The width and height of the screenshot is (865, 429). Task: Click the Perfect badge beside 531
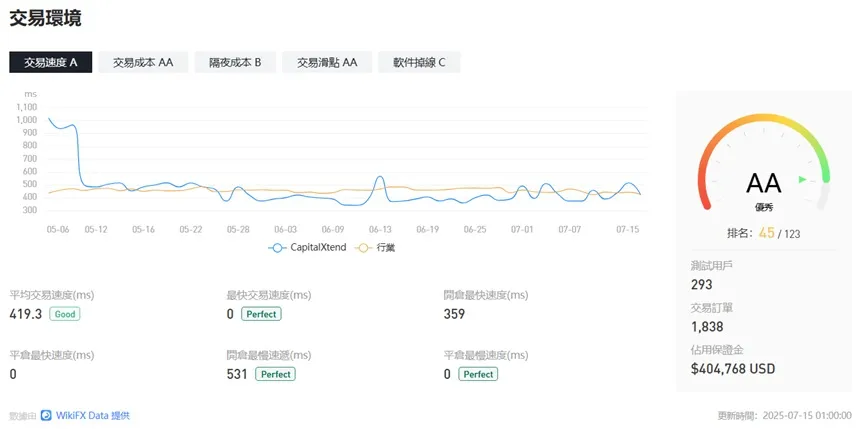(x=275, y=374)
